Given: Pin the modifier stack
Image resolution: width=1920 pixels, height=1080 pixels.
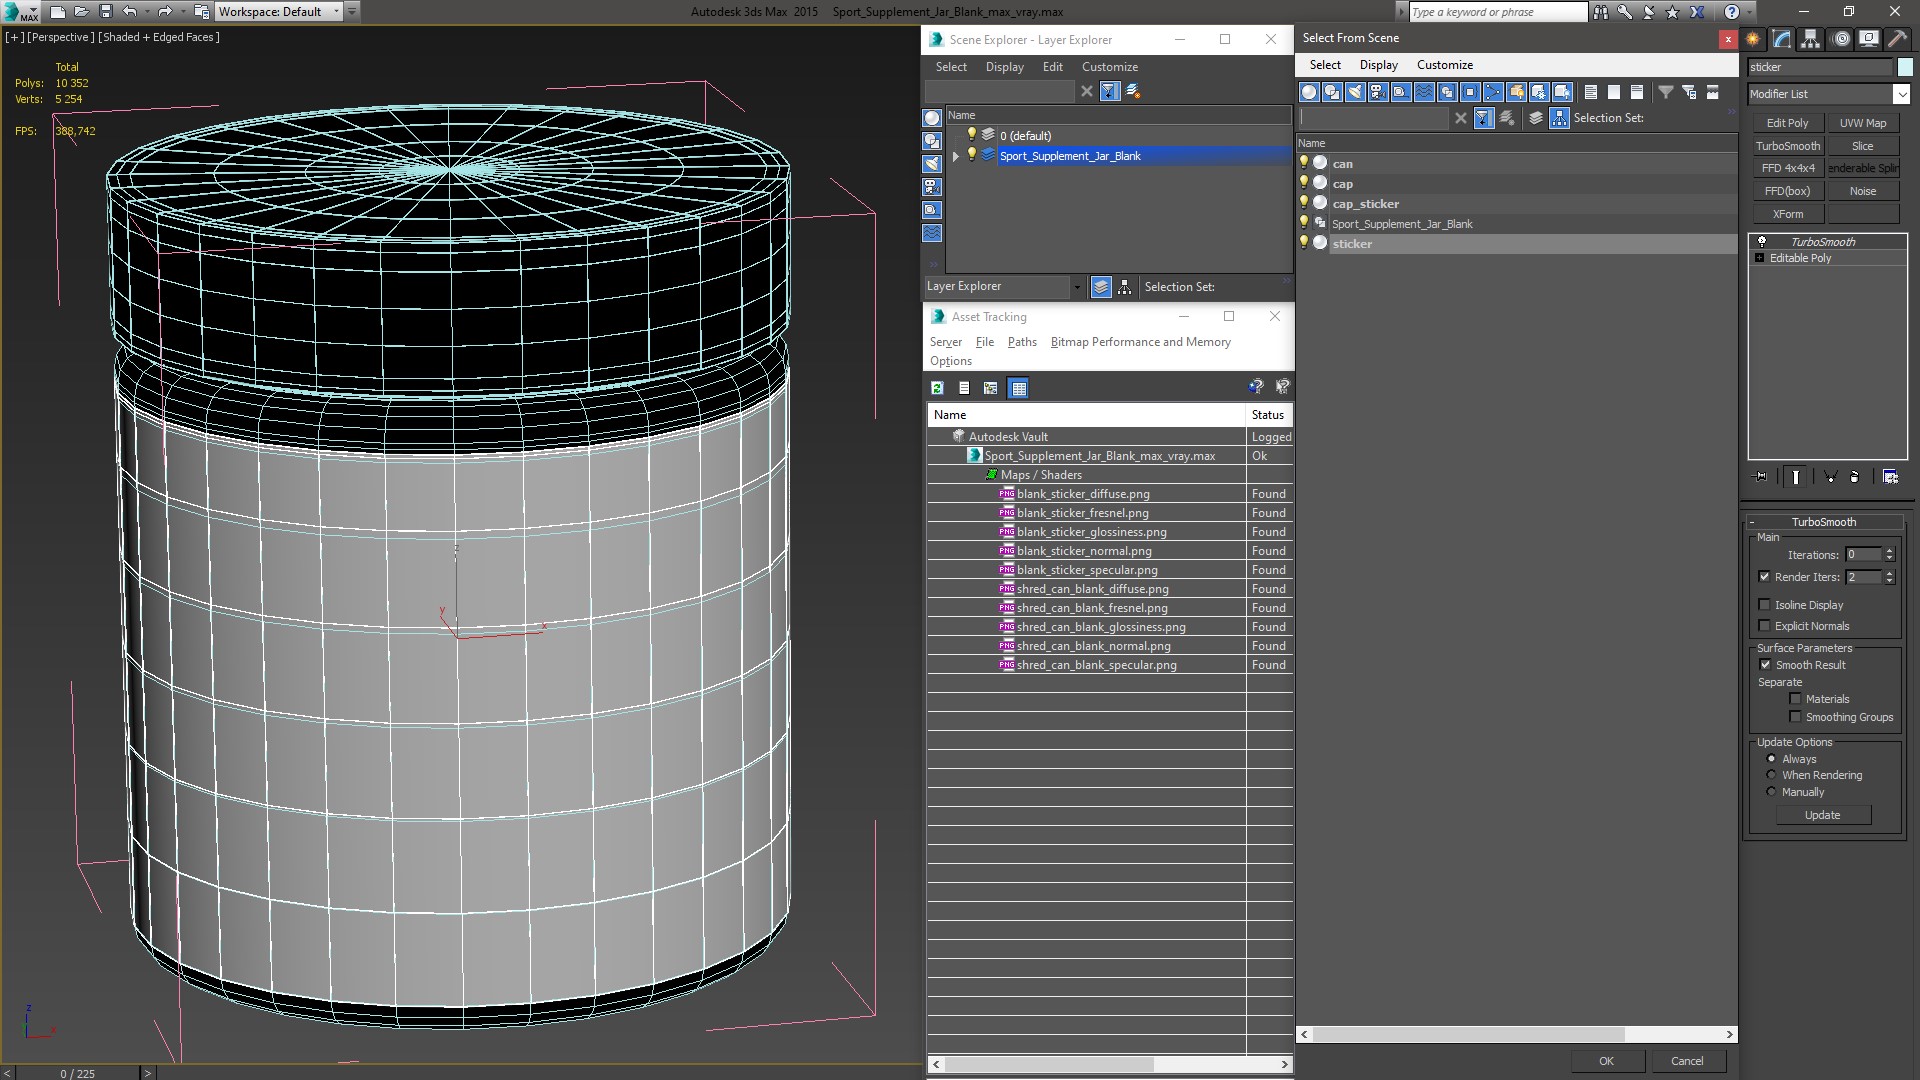Looking at the screenshot, I should coord(1761,477).
